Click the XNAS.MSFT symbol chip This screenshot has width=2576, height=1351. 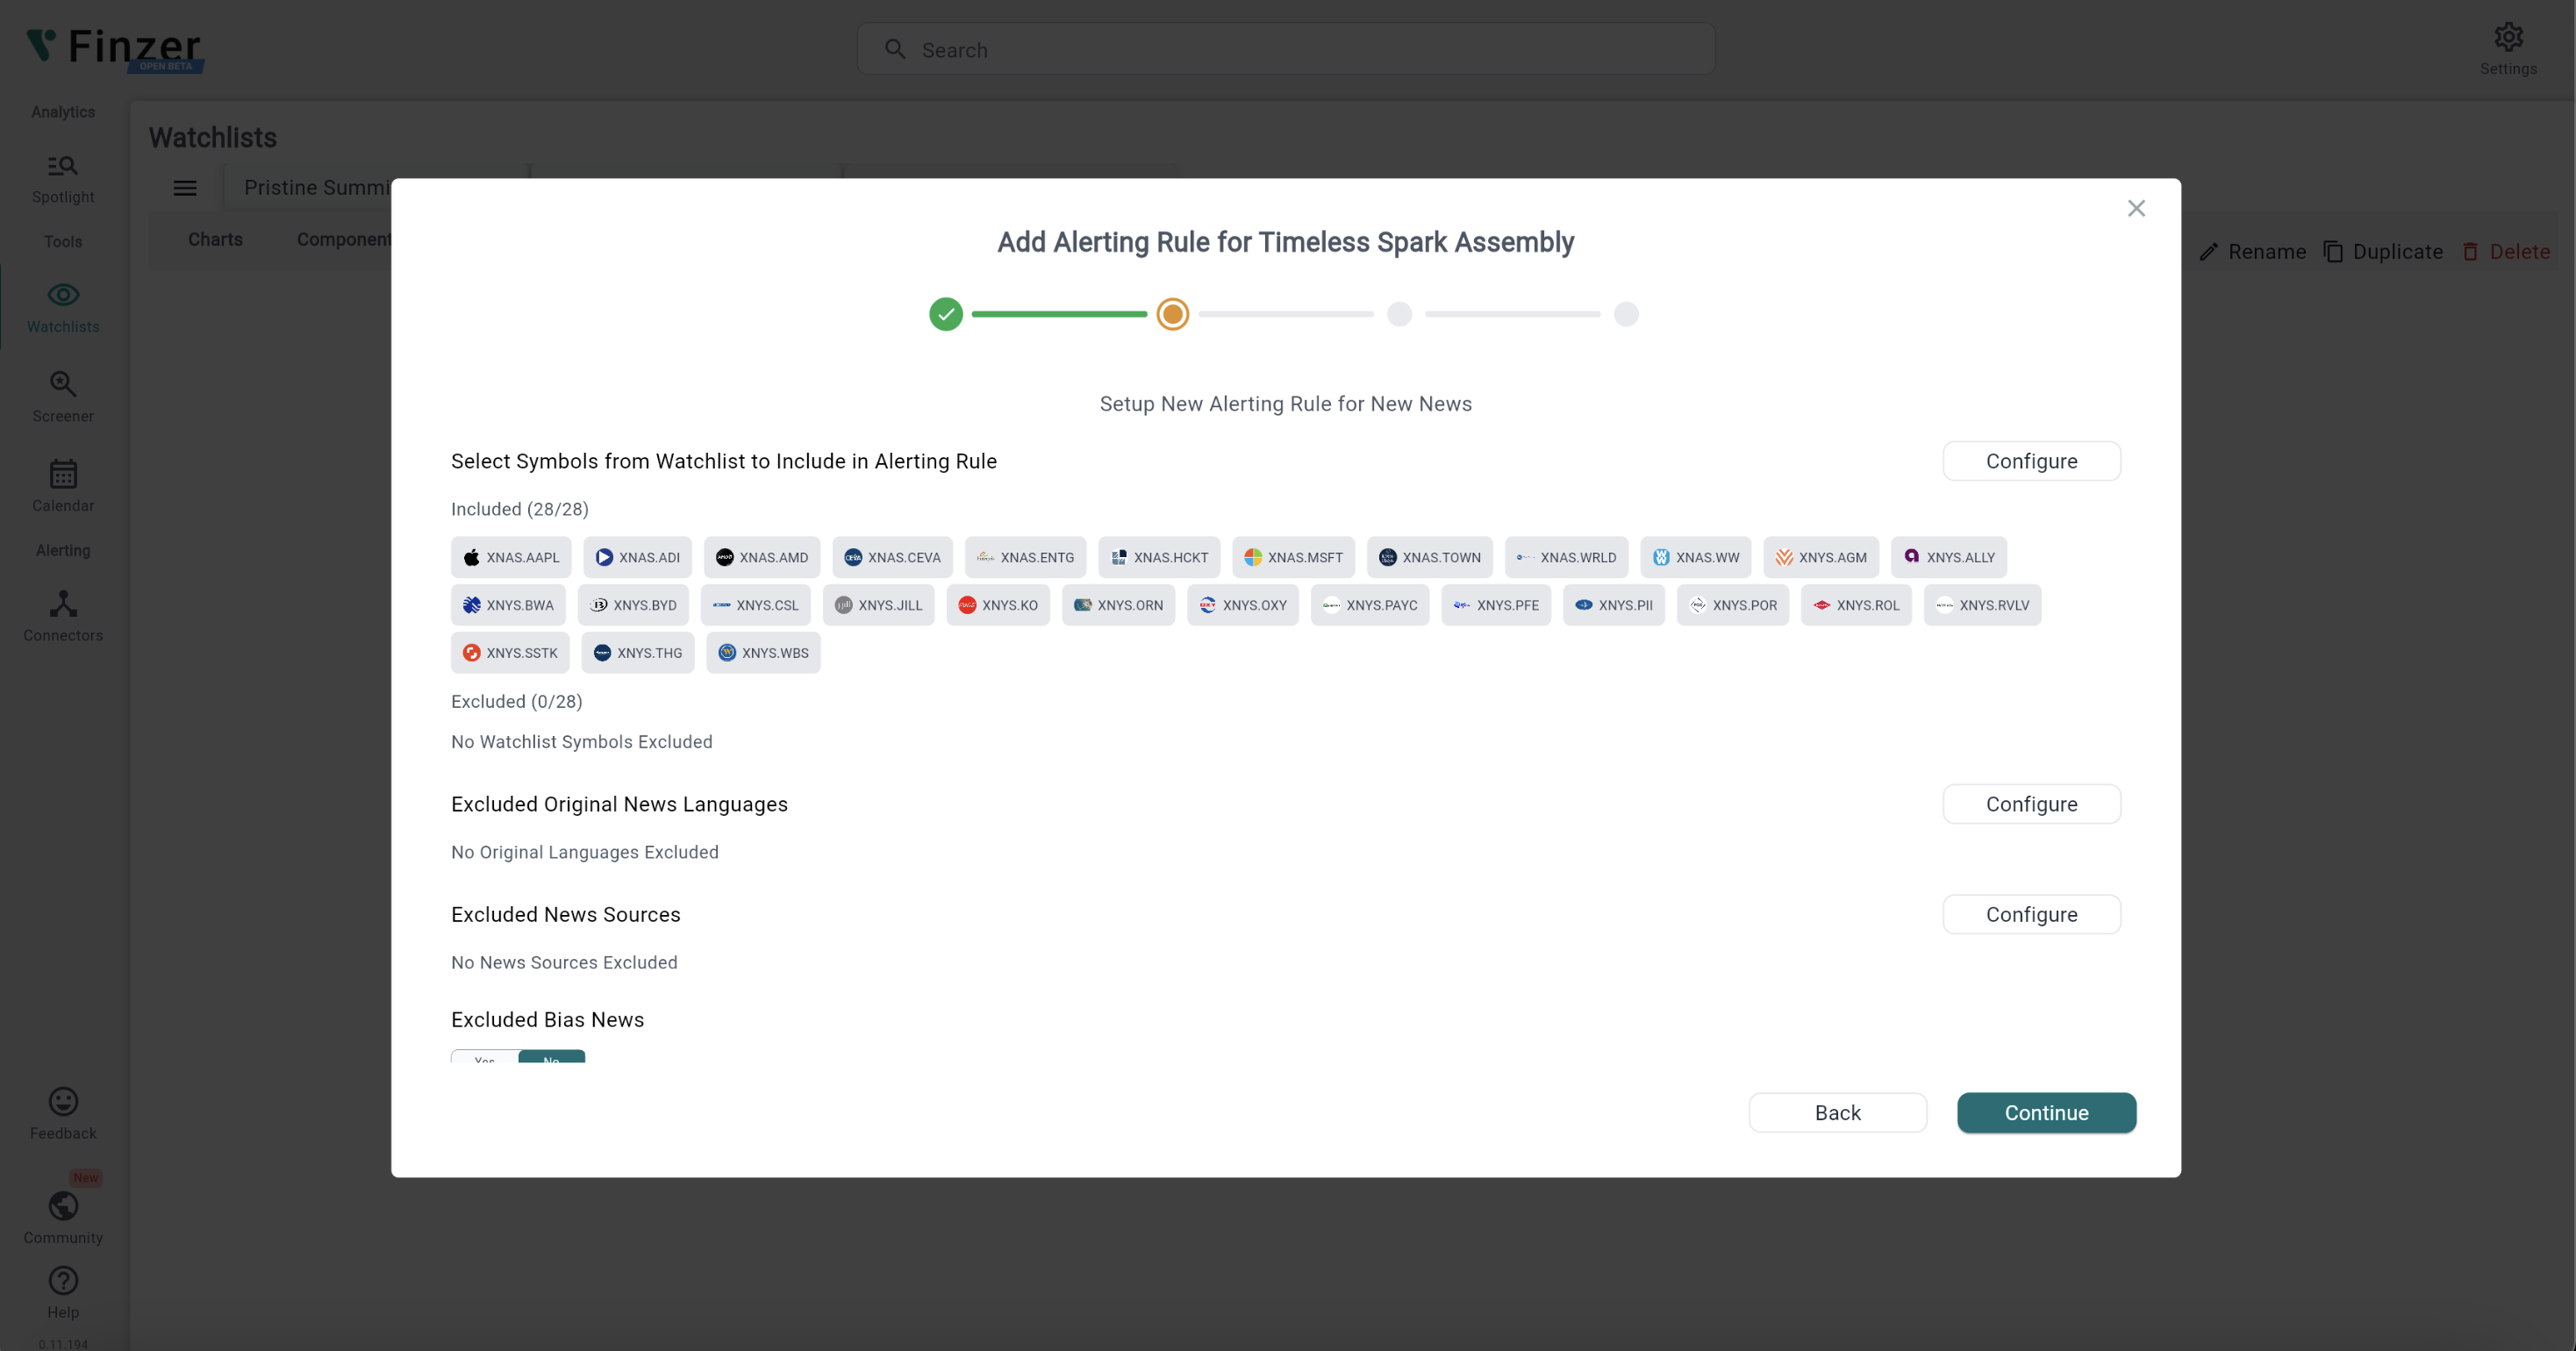(1293, 557)
